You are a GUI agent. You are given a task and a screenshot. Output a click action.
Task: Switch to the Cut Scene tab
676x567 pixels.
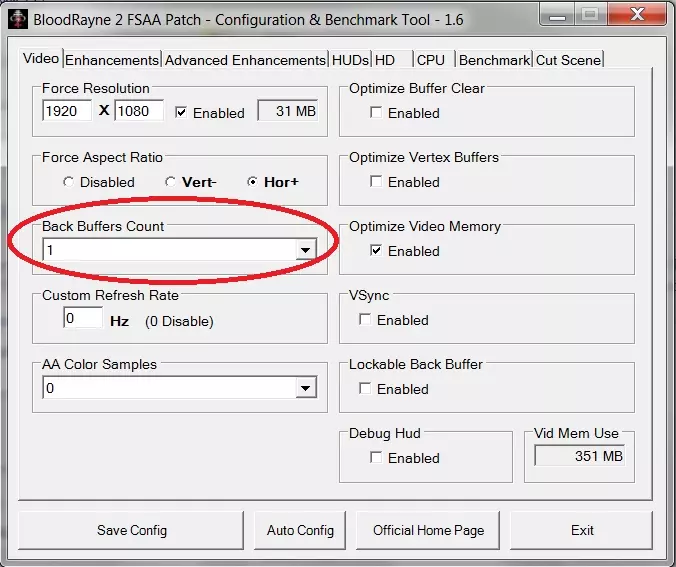[568, 60]
